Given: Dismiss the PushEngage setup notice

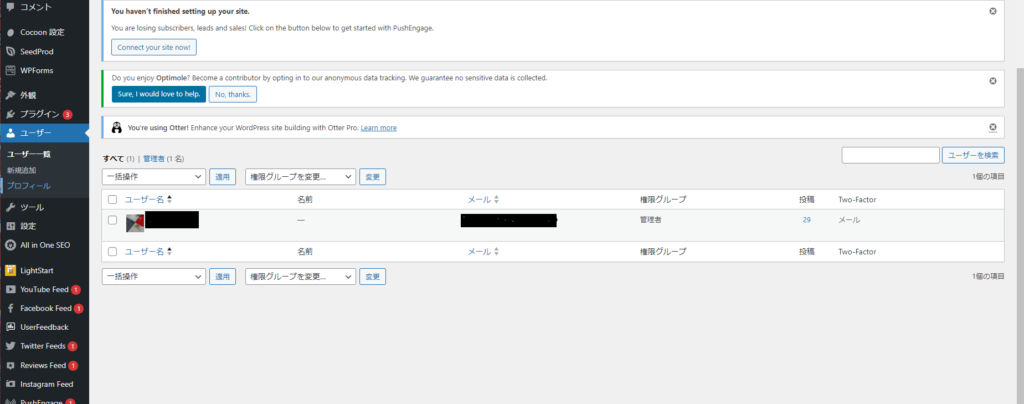Looking at the screenshot, I should pyautogui.click(x=993, y=11).
